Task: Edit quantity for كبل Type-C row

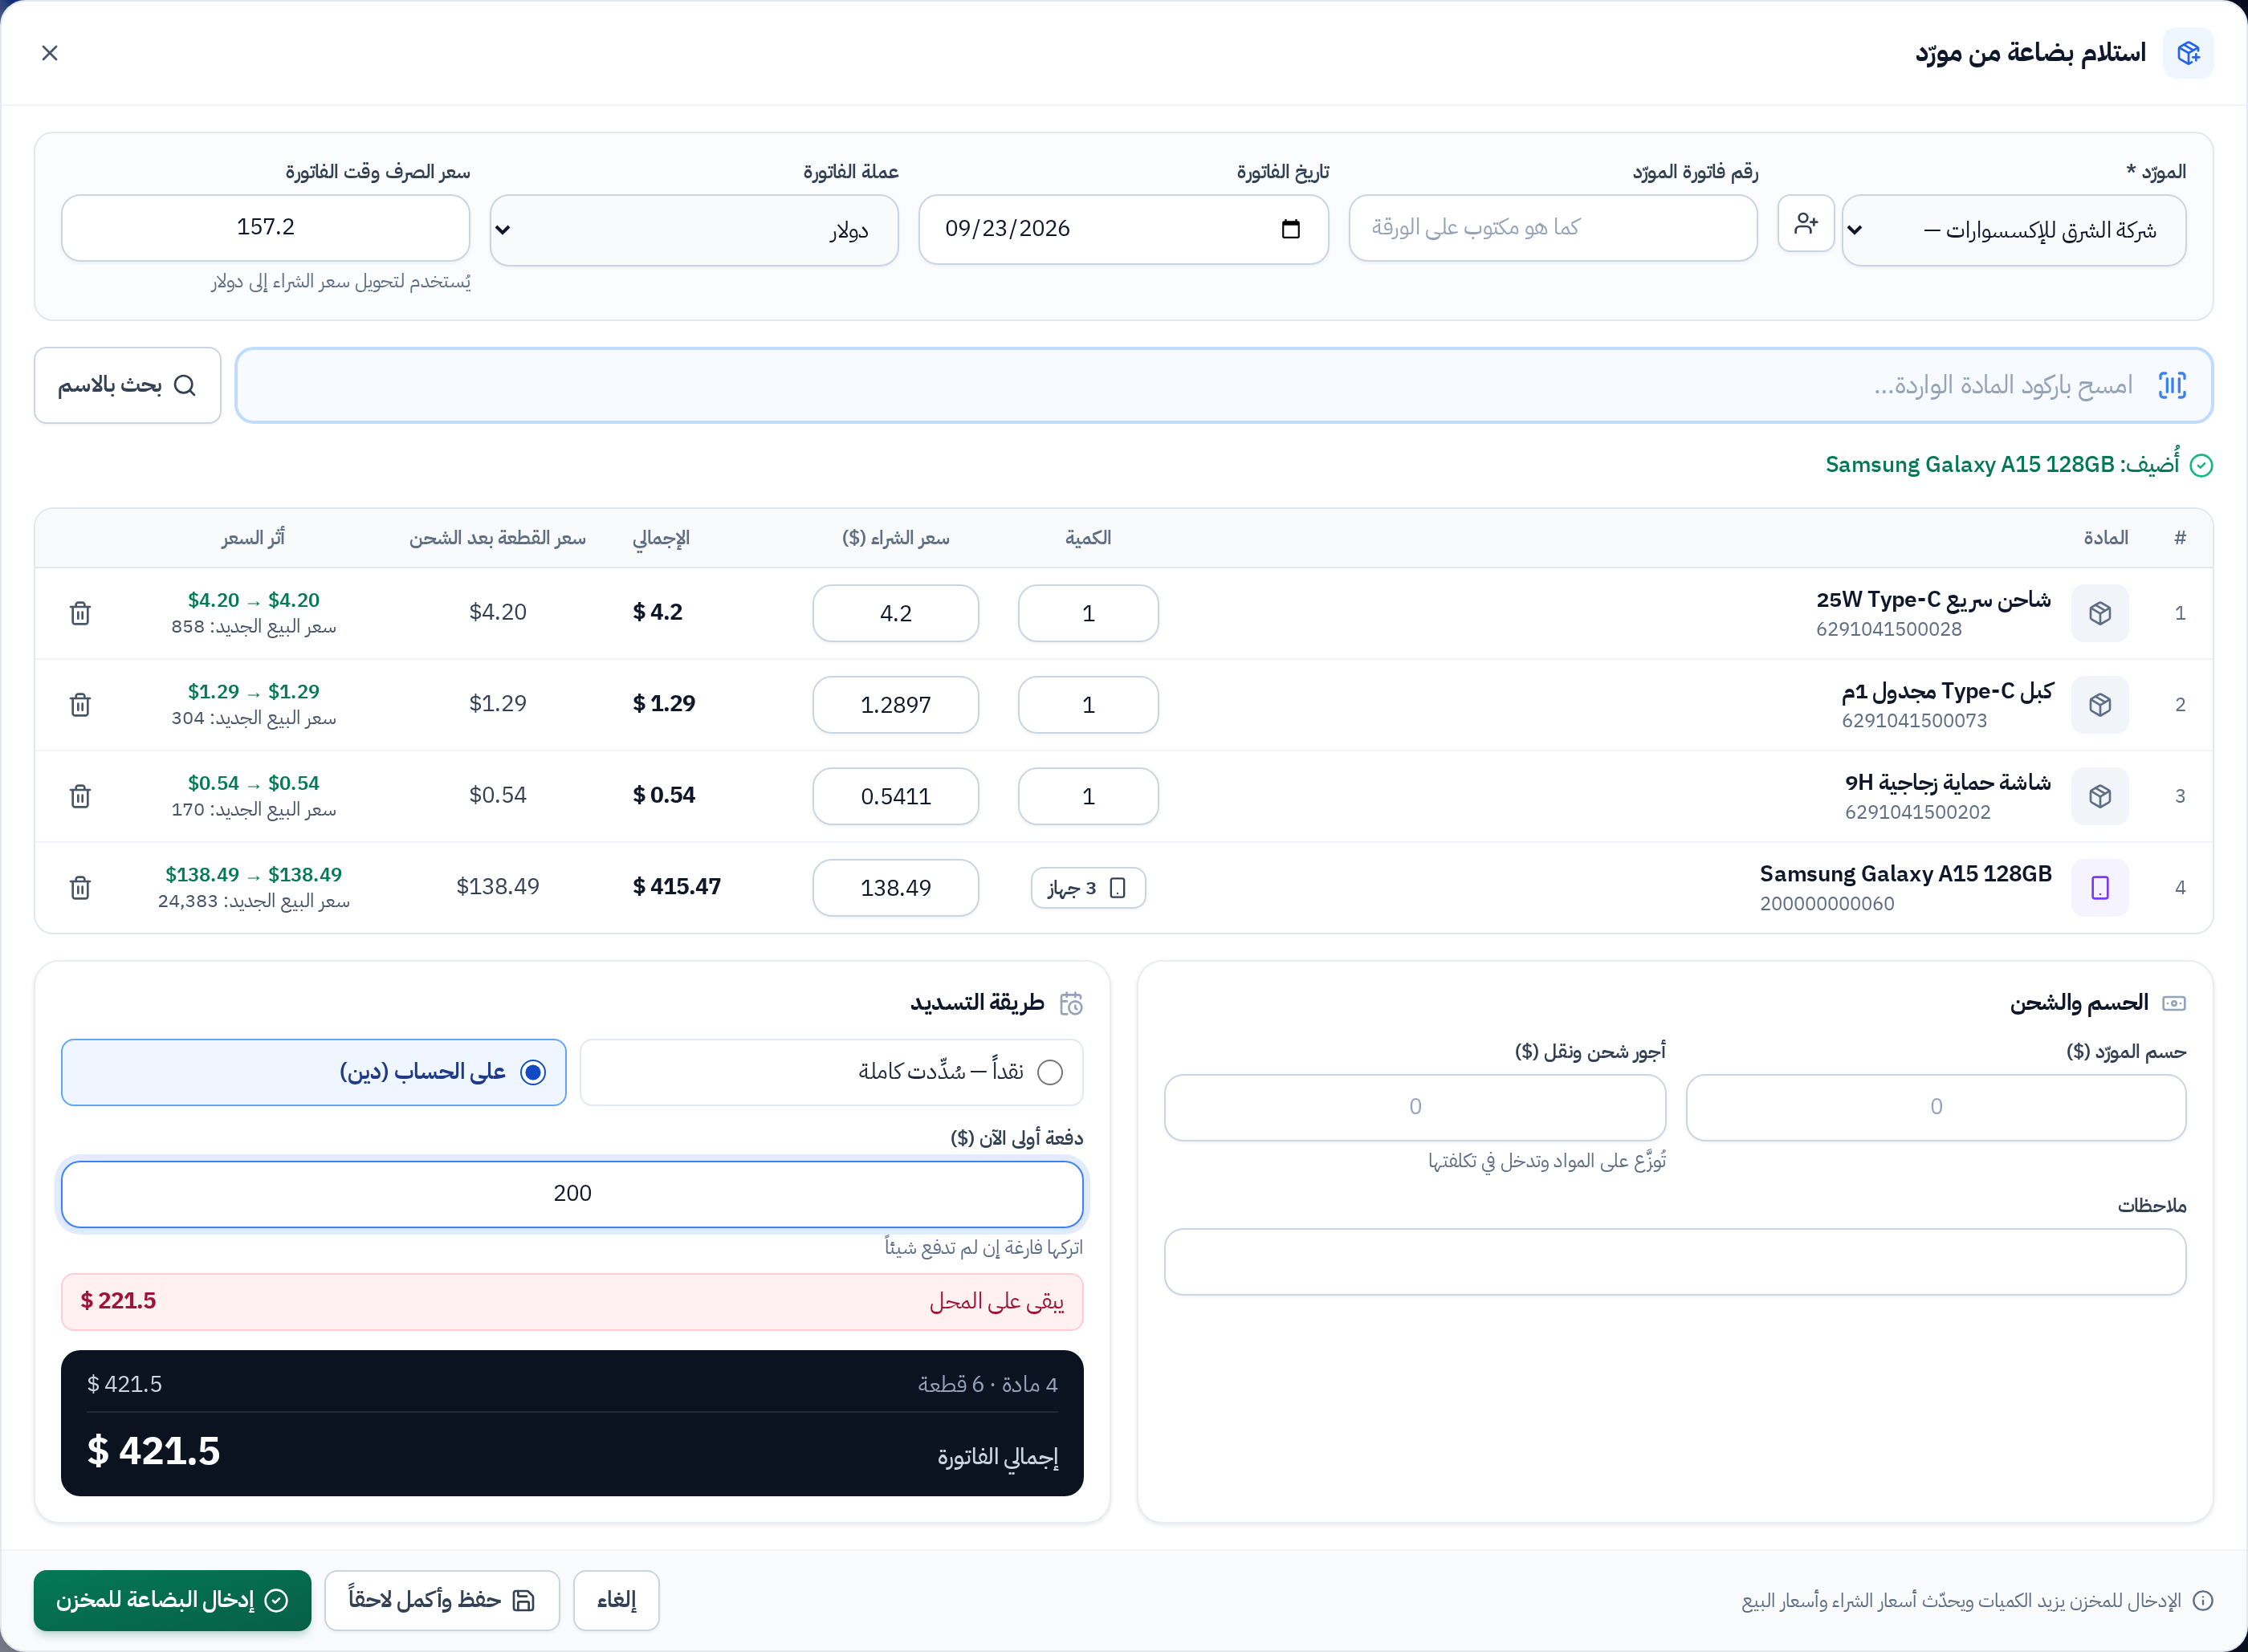Action: tap(1088, 705)
